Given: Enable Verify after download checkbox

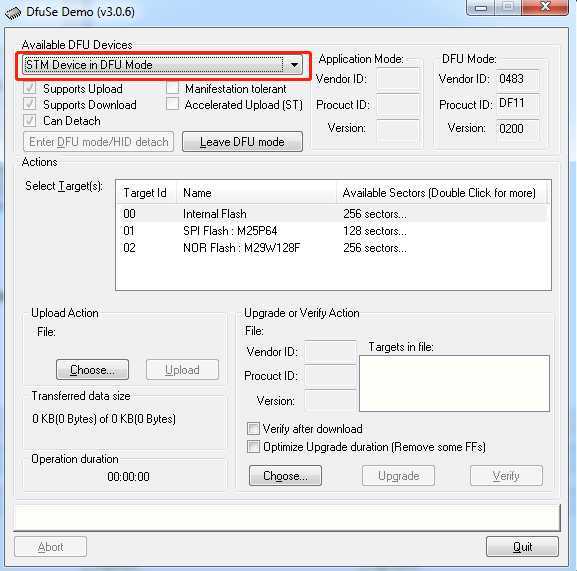Looking at the screenshot, I should click(x=253, y=428).
